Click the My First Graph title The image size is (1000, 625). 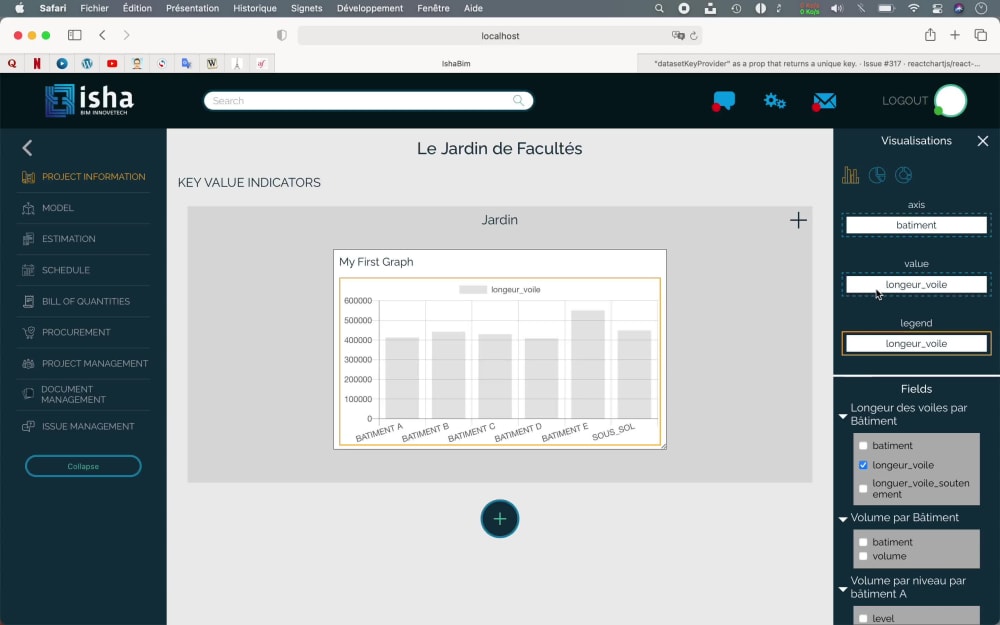click(376, 261)
